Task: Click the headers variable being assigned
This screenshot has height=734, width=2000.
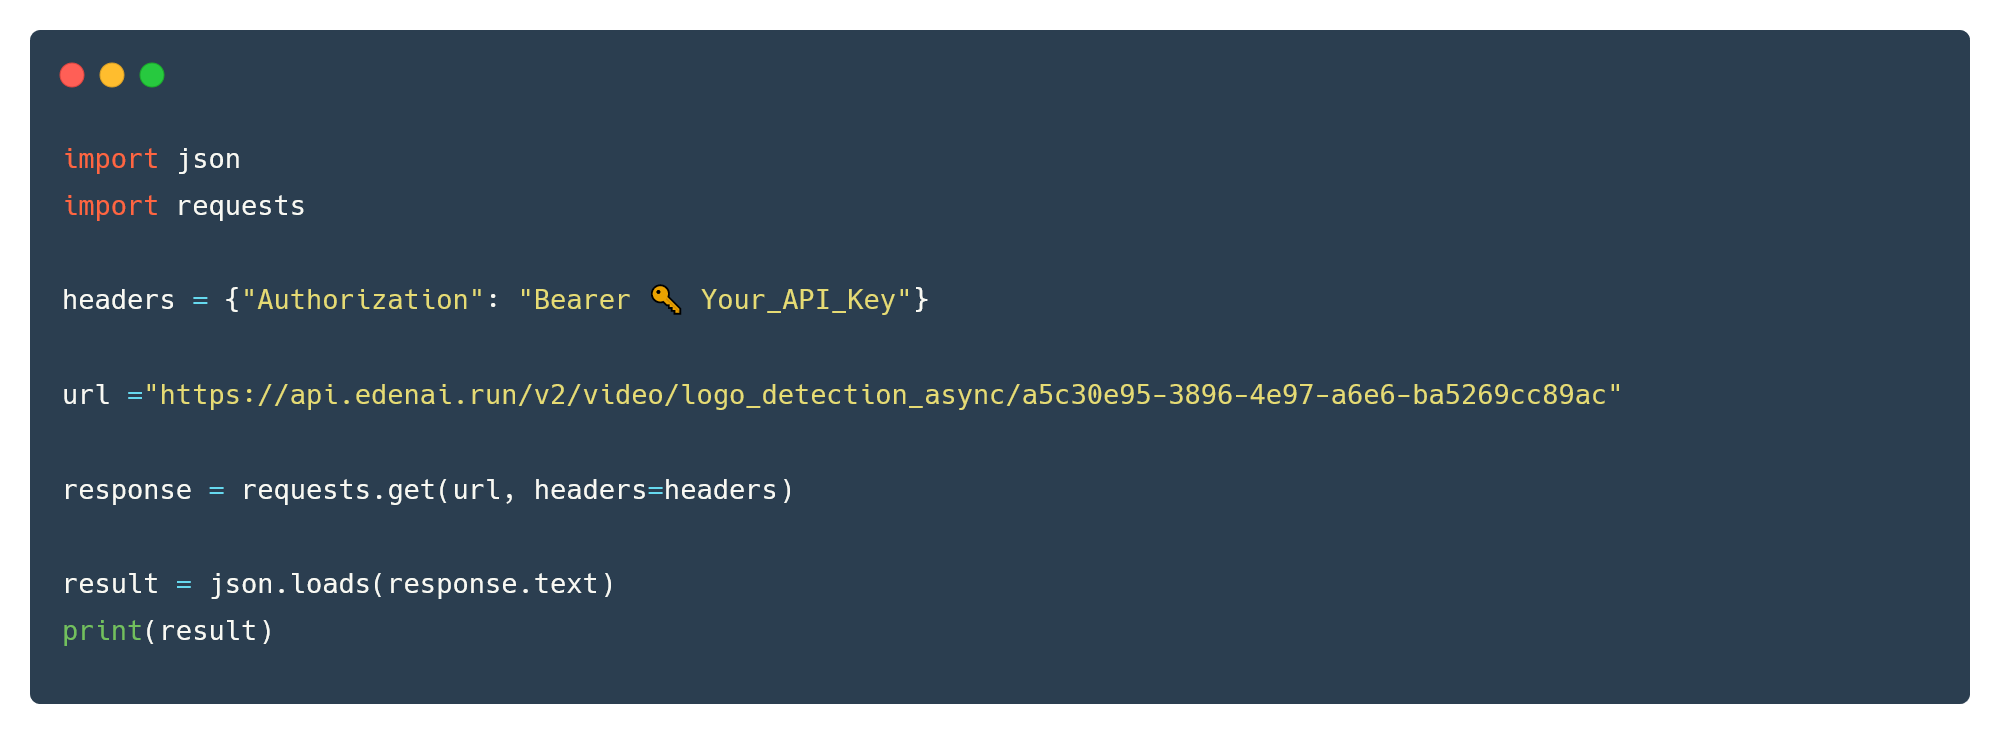Action: tap(118, 300)
